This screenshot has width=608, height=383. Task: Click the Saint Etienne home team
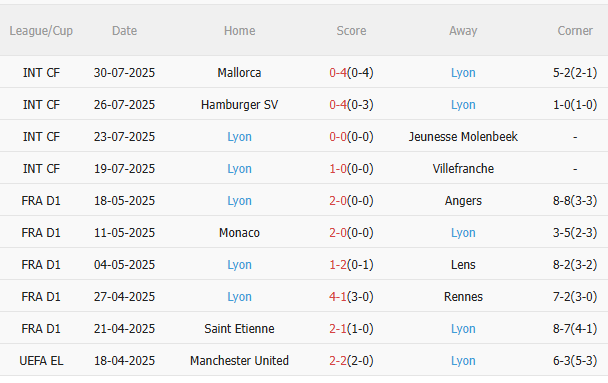point(239,328)
